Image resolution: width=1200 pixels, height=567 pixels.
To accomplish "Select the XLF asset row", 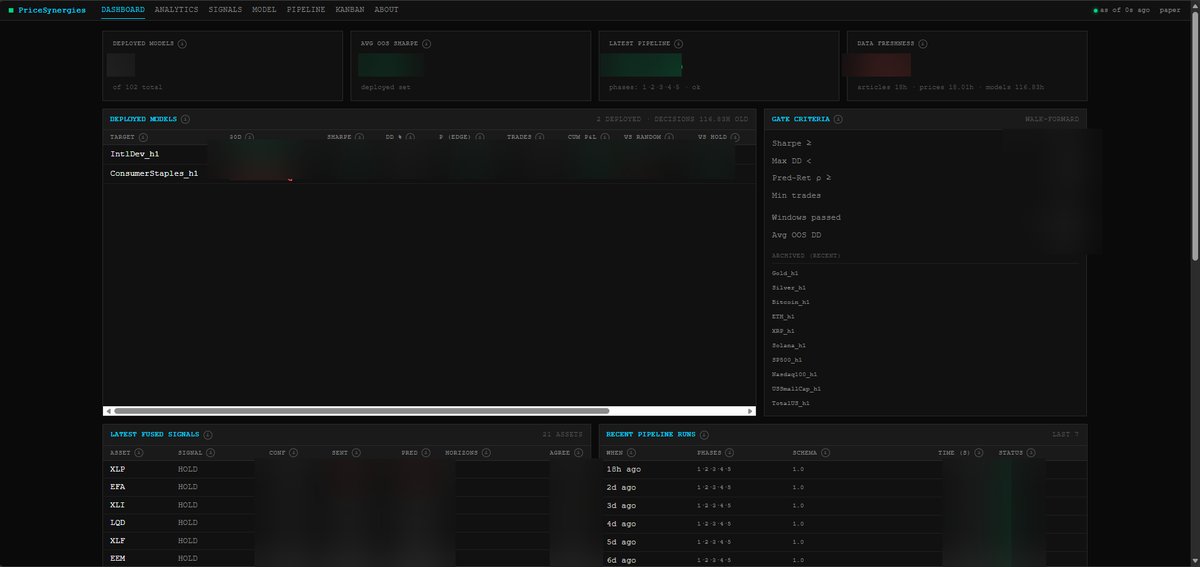I will [x=346, y=541].
